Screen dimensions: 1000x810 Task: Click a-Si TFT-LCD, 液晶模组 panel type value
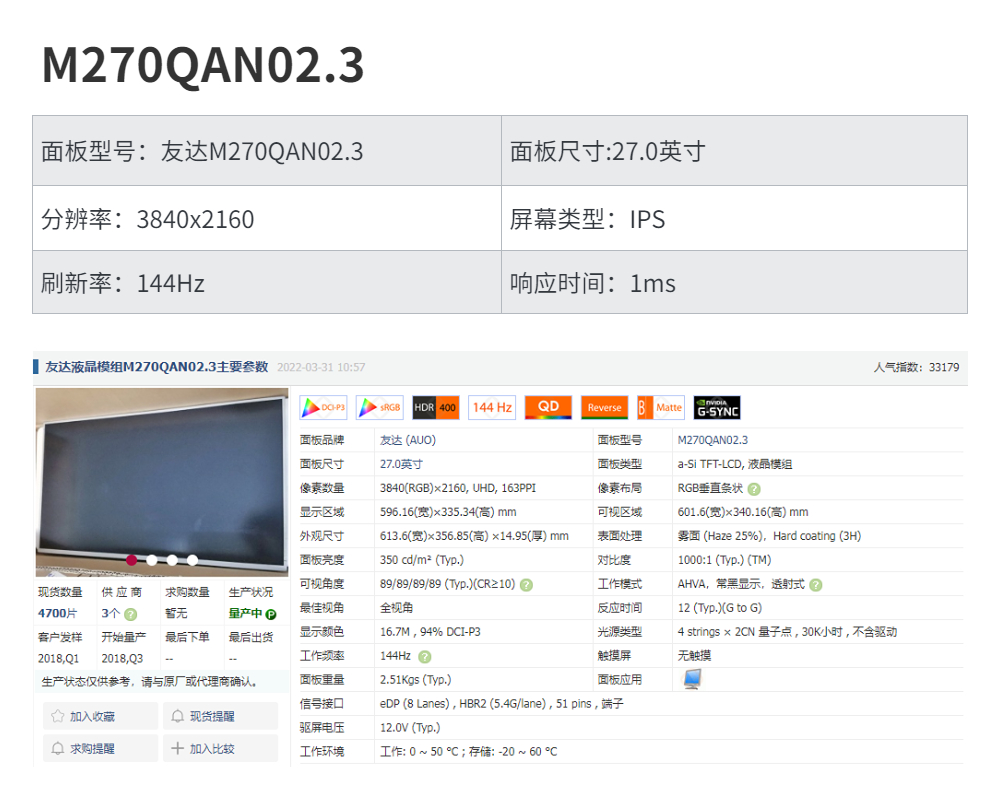point(735,464)
